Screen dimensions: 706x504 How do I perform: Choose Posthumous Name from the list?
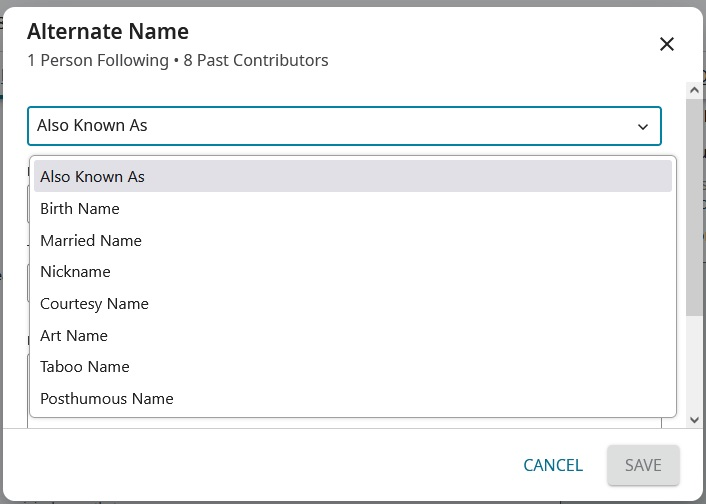(107, 399)
